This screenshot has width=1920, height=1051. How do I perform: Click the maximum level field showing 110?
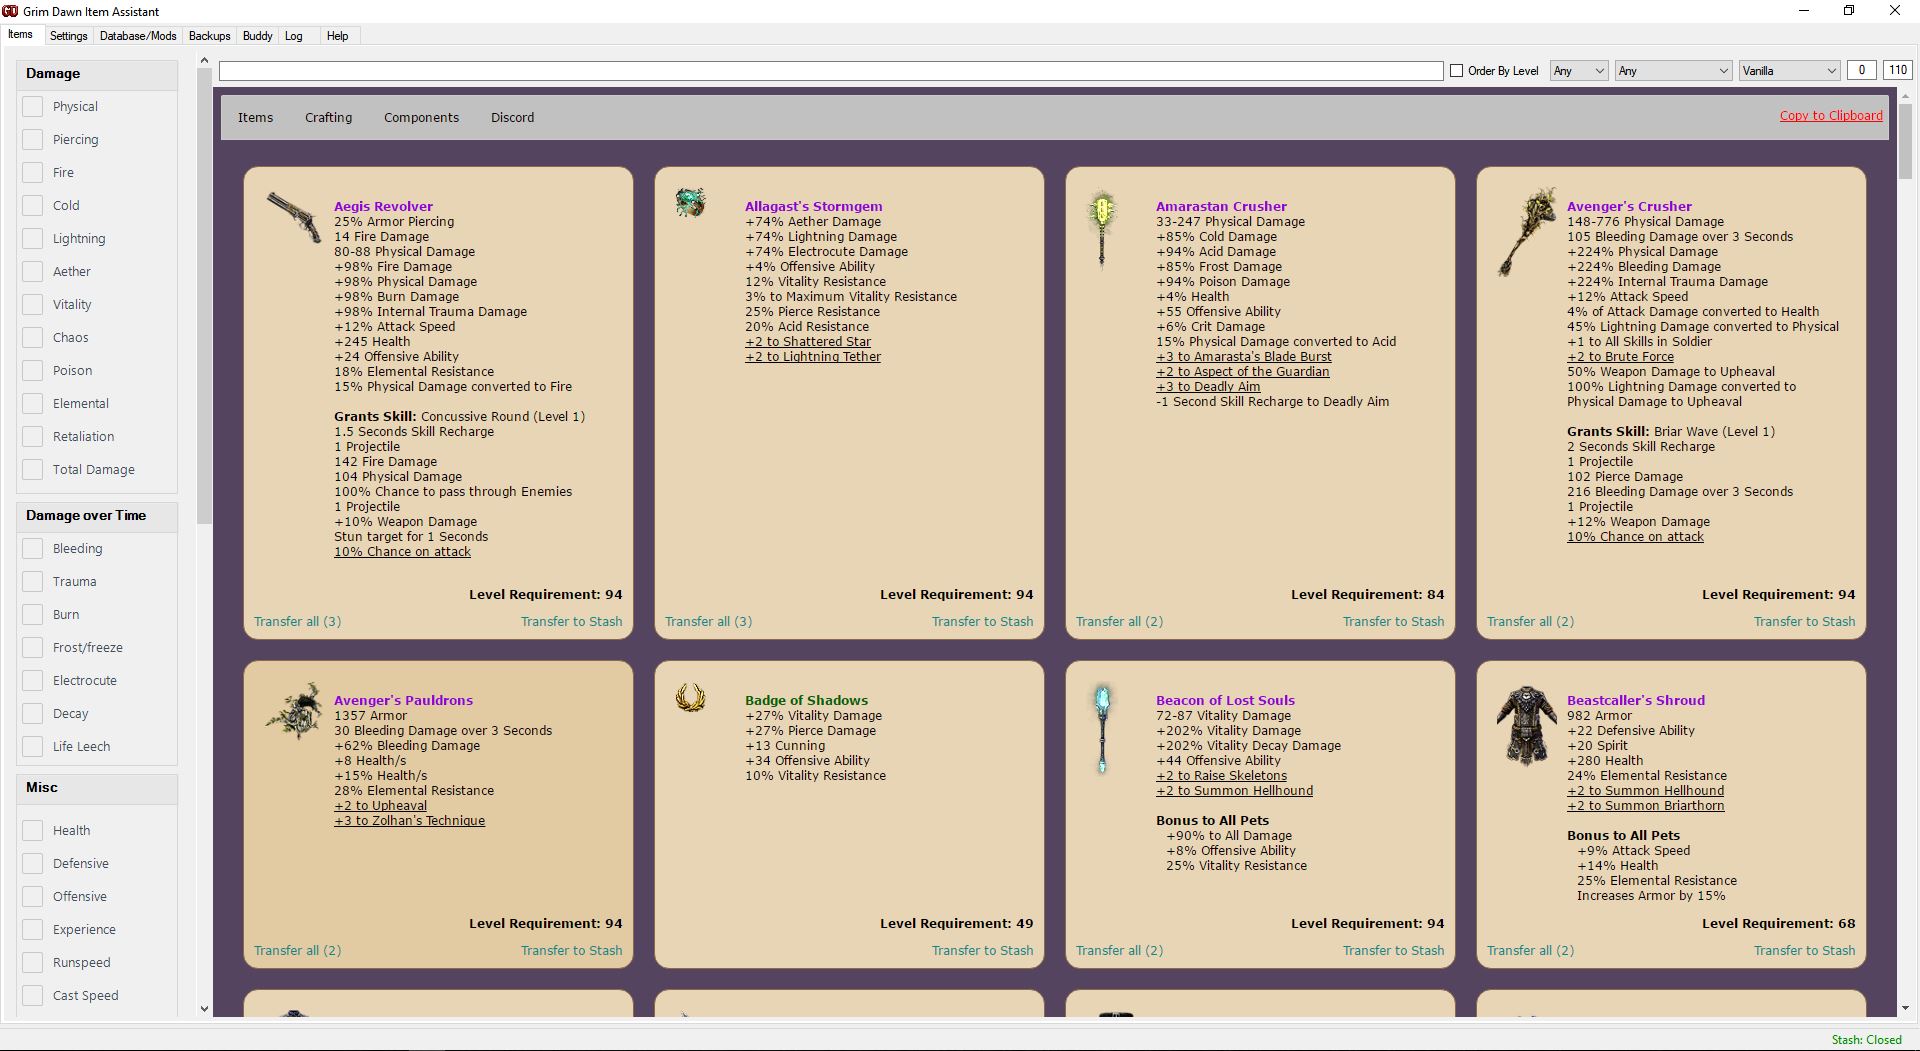[1897, 70]
